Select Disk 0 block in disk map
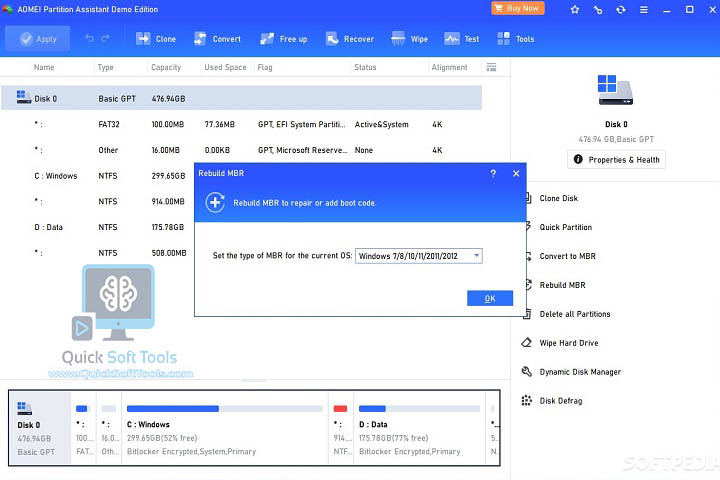Screen dimensions: 720x480 (x=40, y=428)
